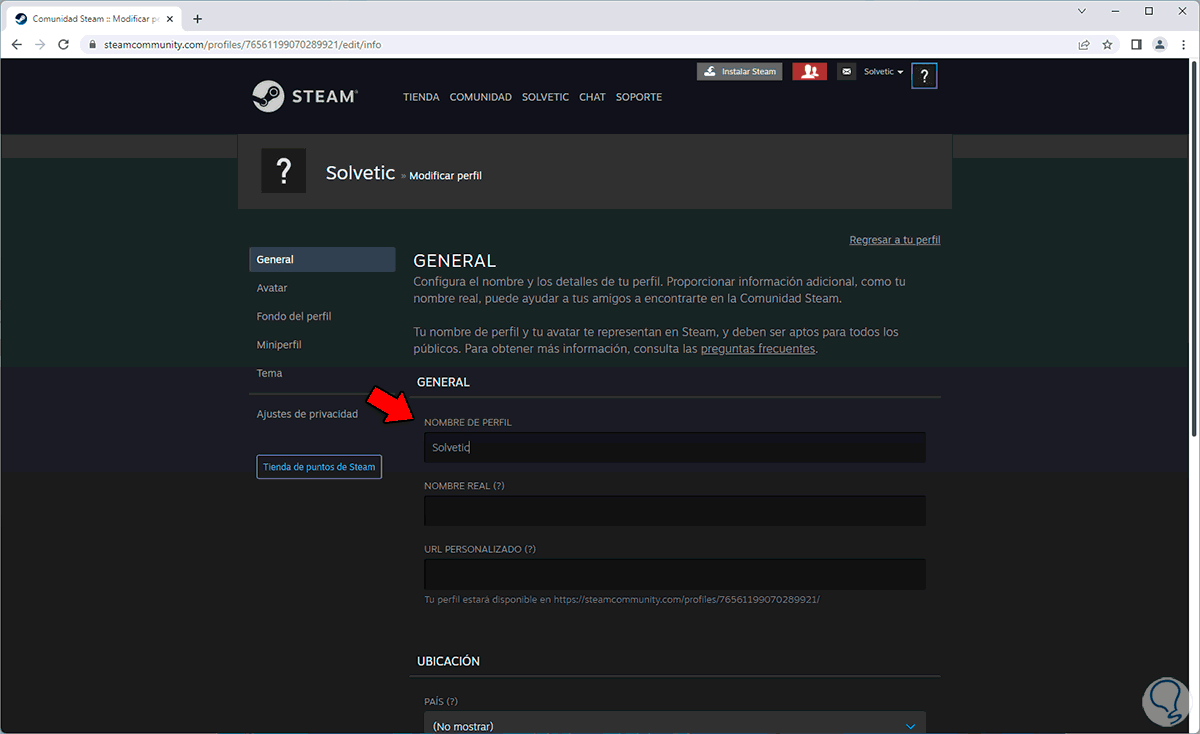
Task: Open the envelope inbox icon
Action: 847,72
